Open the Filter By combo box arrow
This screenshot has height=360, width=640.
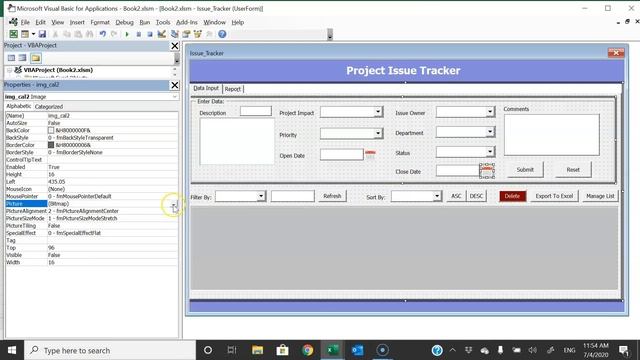point(261,196)
